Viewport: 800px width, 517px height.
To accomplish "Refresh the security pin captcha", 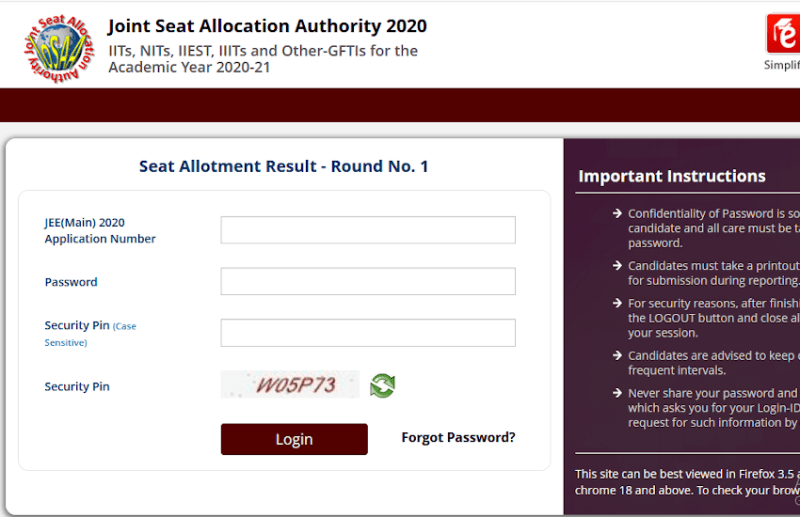I will [x=383, y=385].
